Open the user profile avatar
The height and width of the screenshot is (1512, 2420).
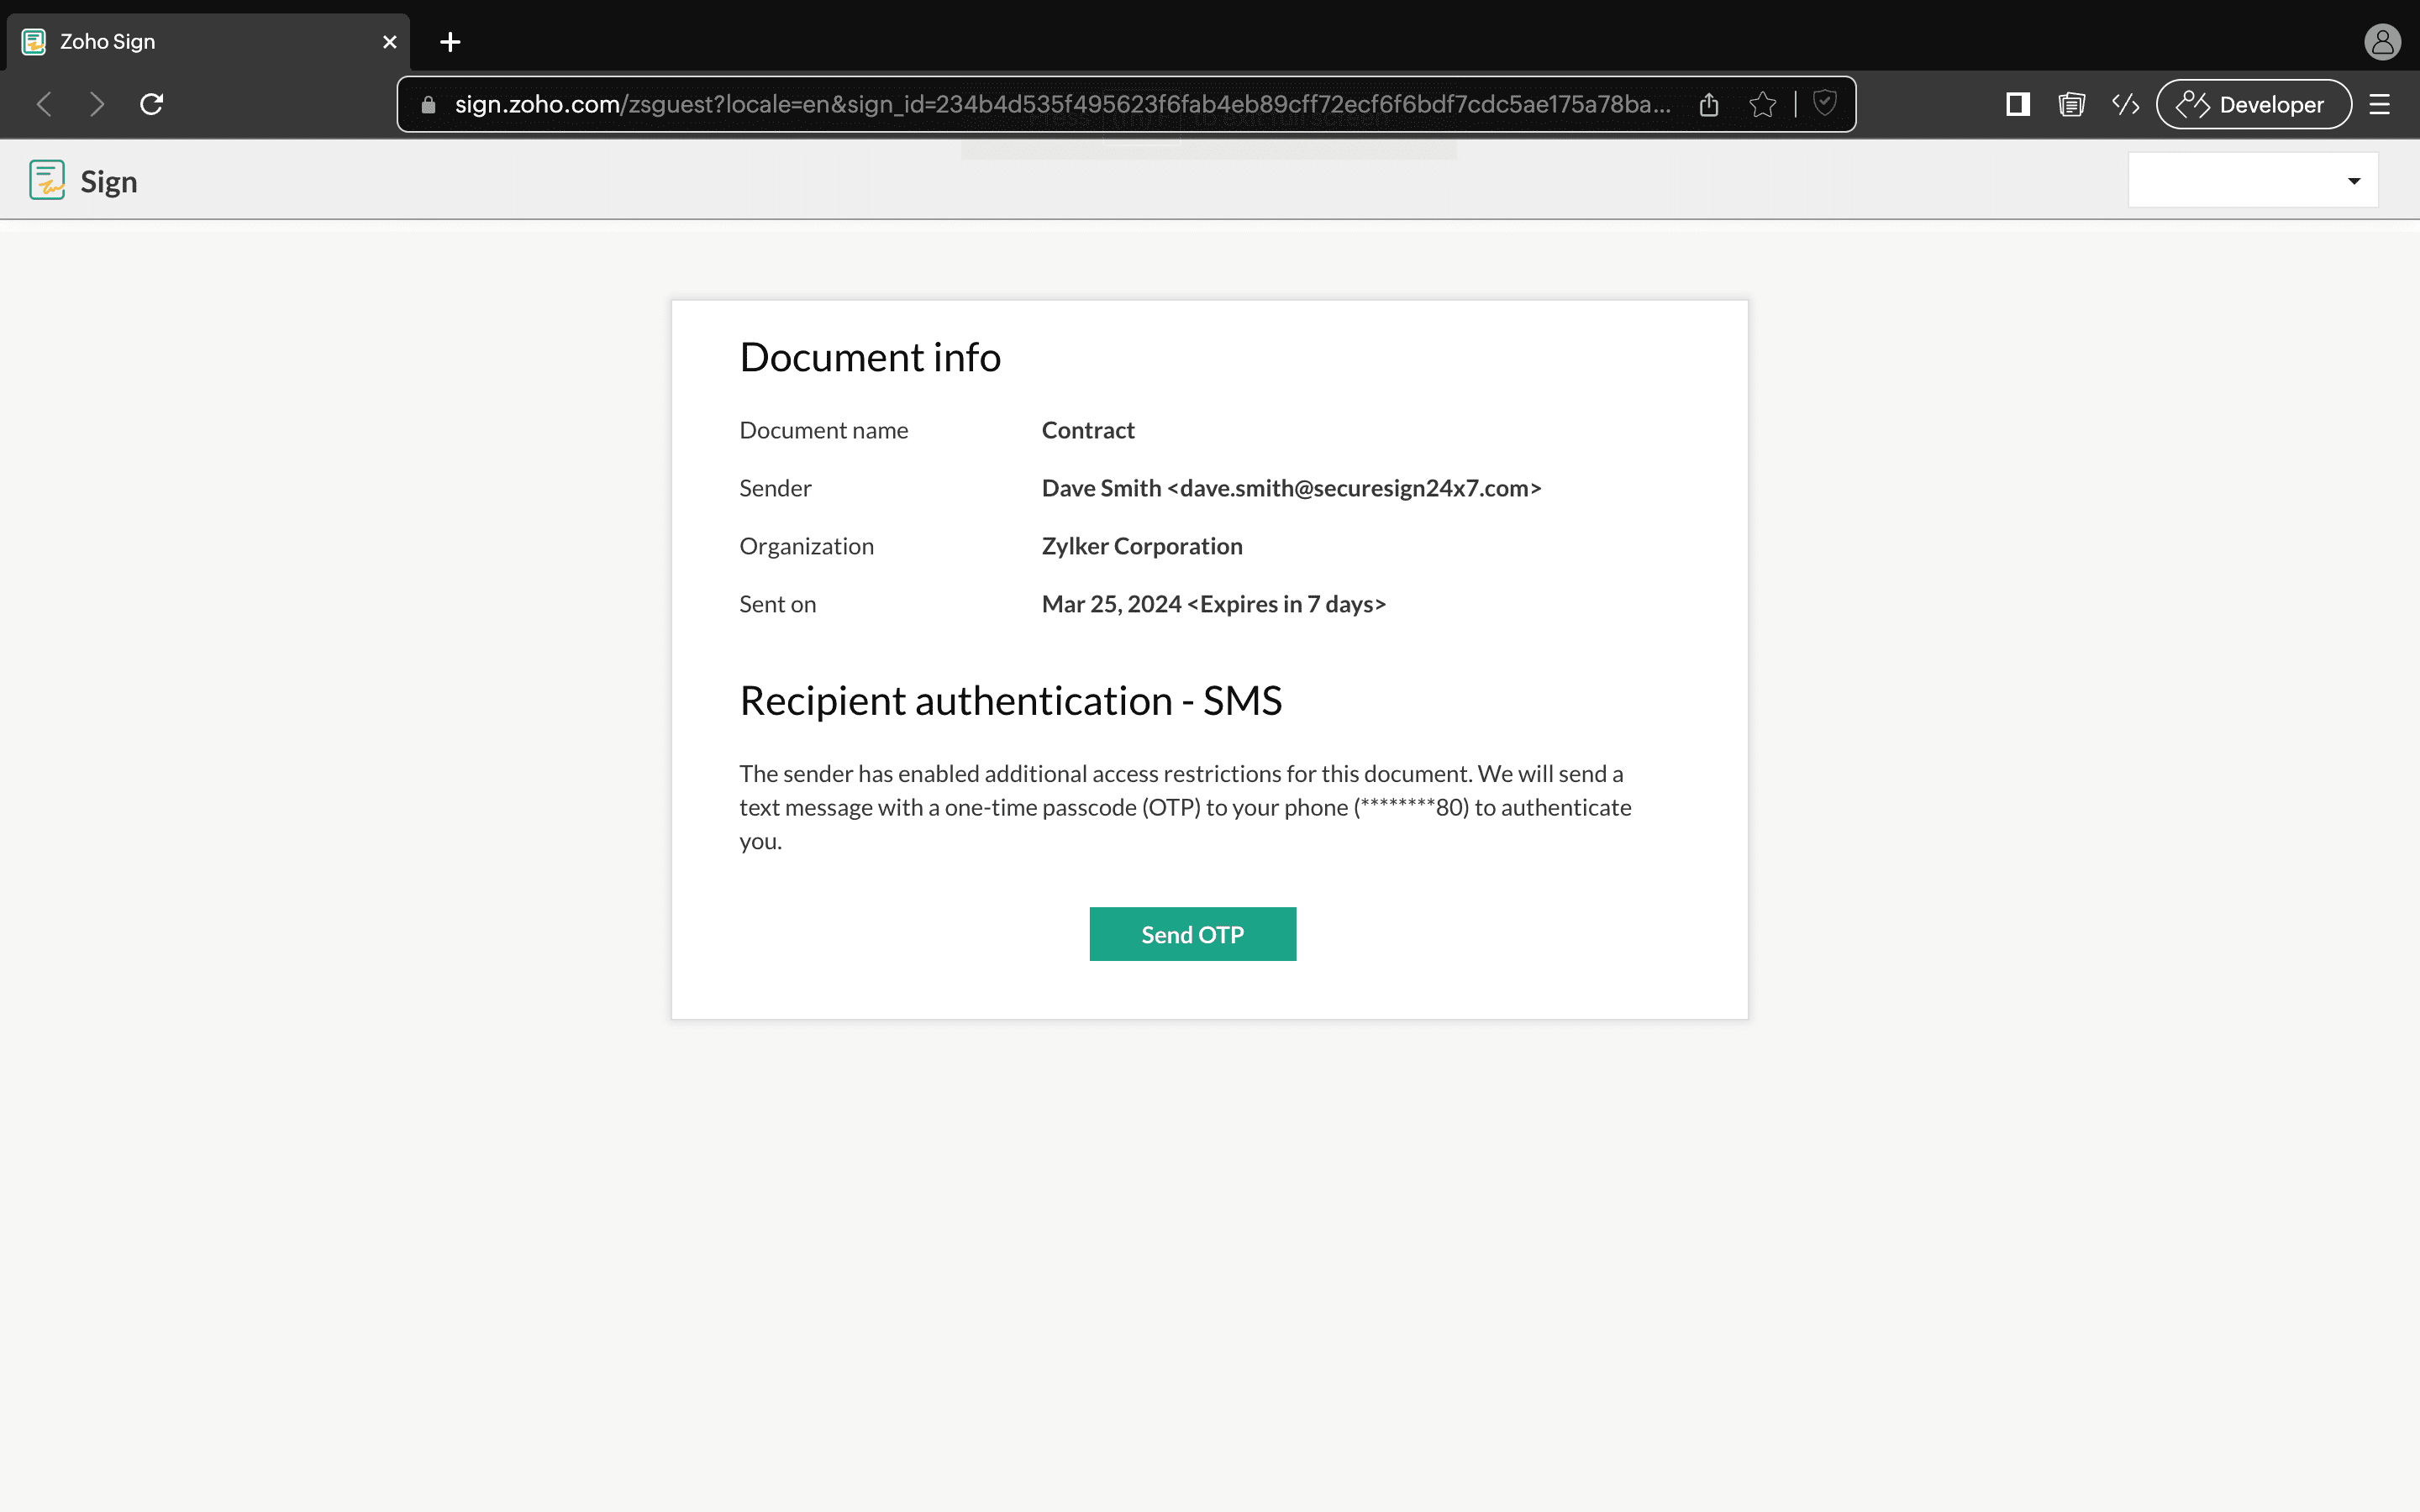coord(2382,42)
